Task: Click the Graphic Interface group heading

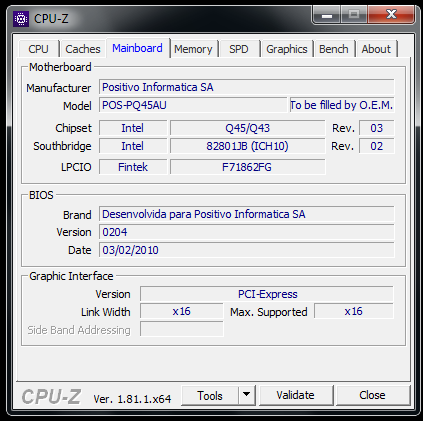Action: pos(71,276)
